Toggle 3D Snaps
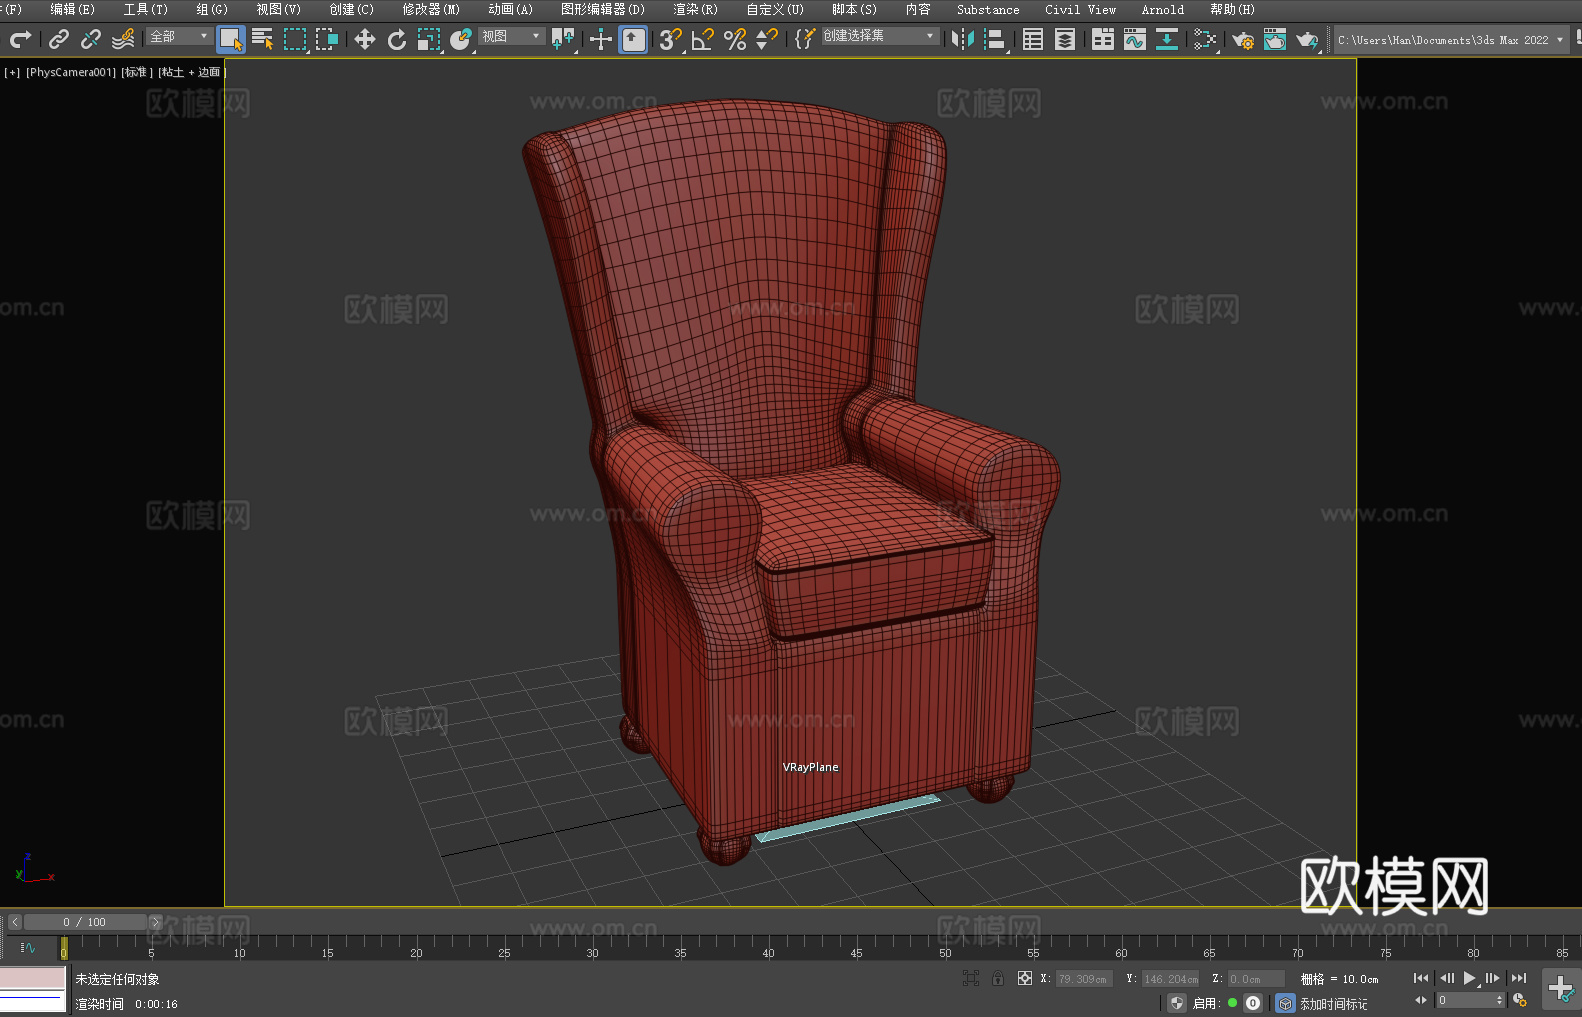This screenshot has height=1017, width=1582. (671, 39)
